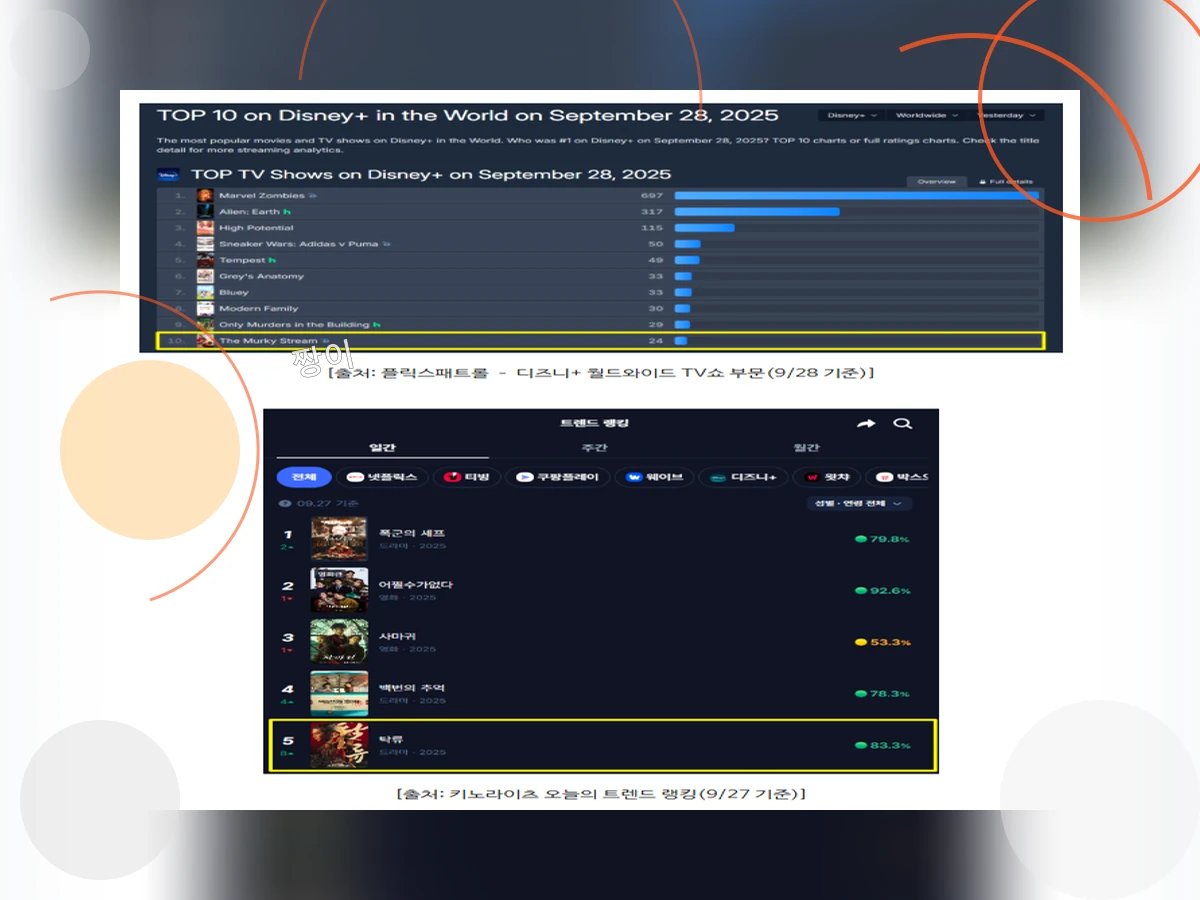Viewport: 1200px width, 900px height.
Task: Switch to the Overview tab
Action: click(x=937, y=182)
